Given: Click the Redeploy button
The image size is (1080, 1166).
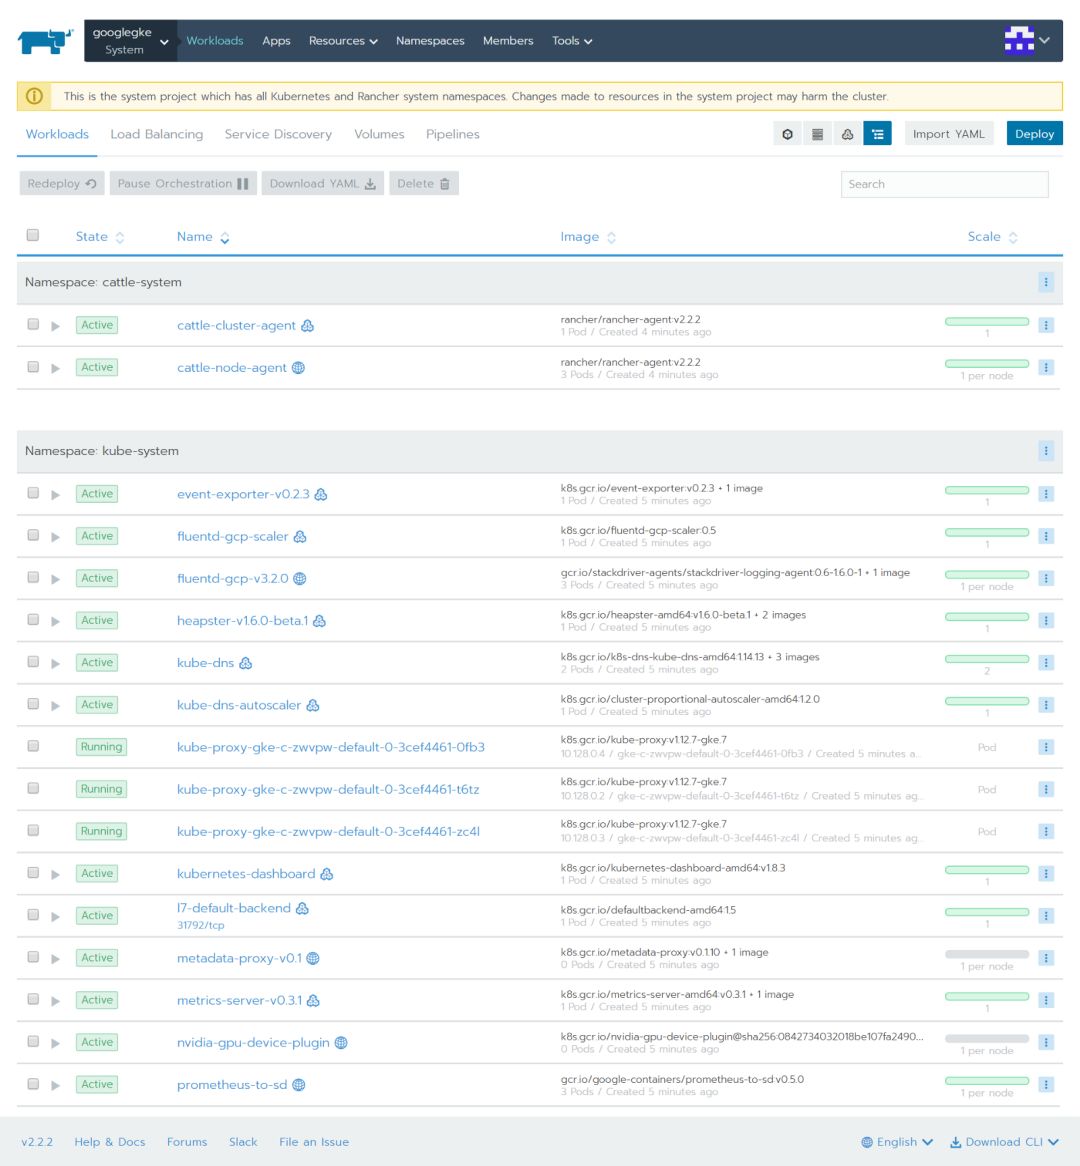Looking at the screenshot, I should pyautogui.click(x=62, y=184).
